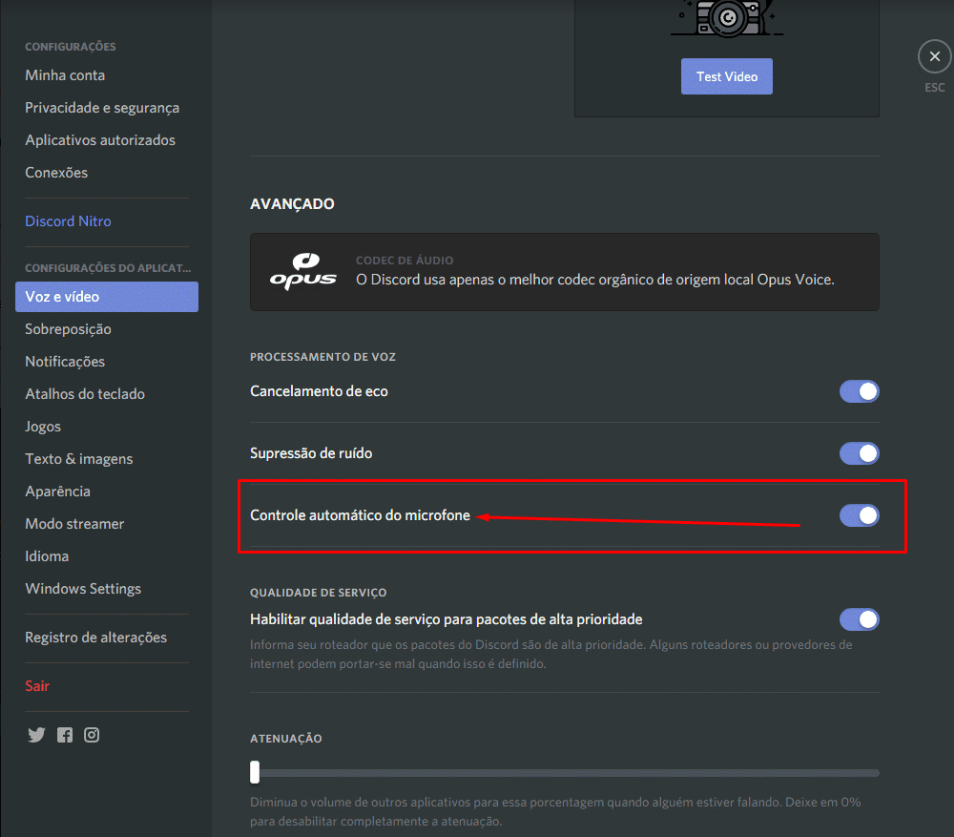Open Modo streamer settings

pyautogui.click(x=75, y=524)
